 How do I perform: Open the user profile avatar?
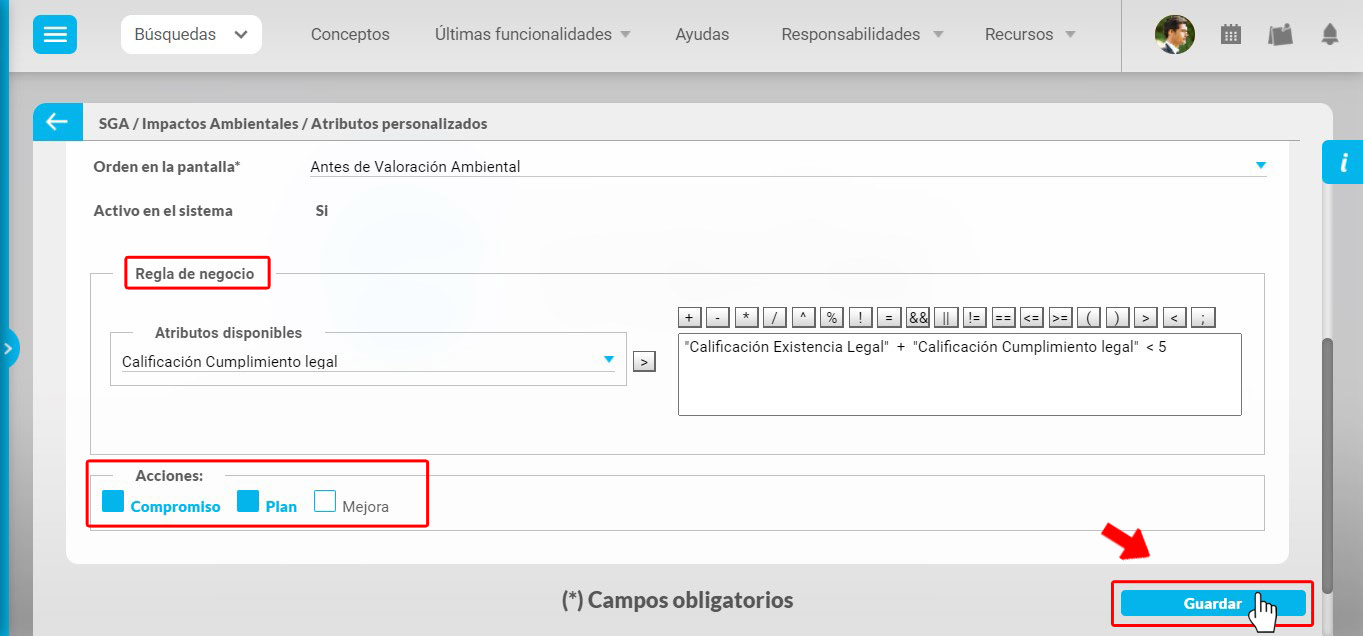tap(1174, 34)
